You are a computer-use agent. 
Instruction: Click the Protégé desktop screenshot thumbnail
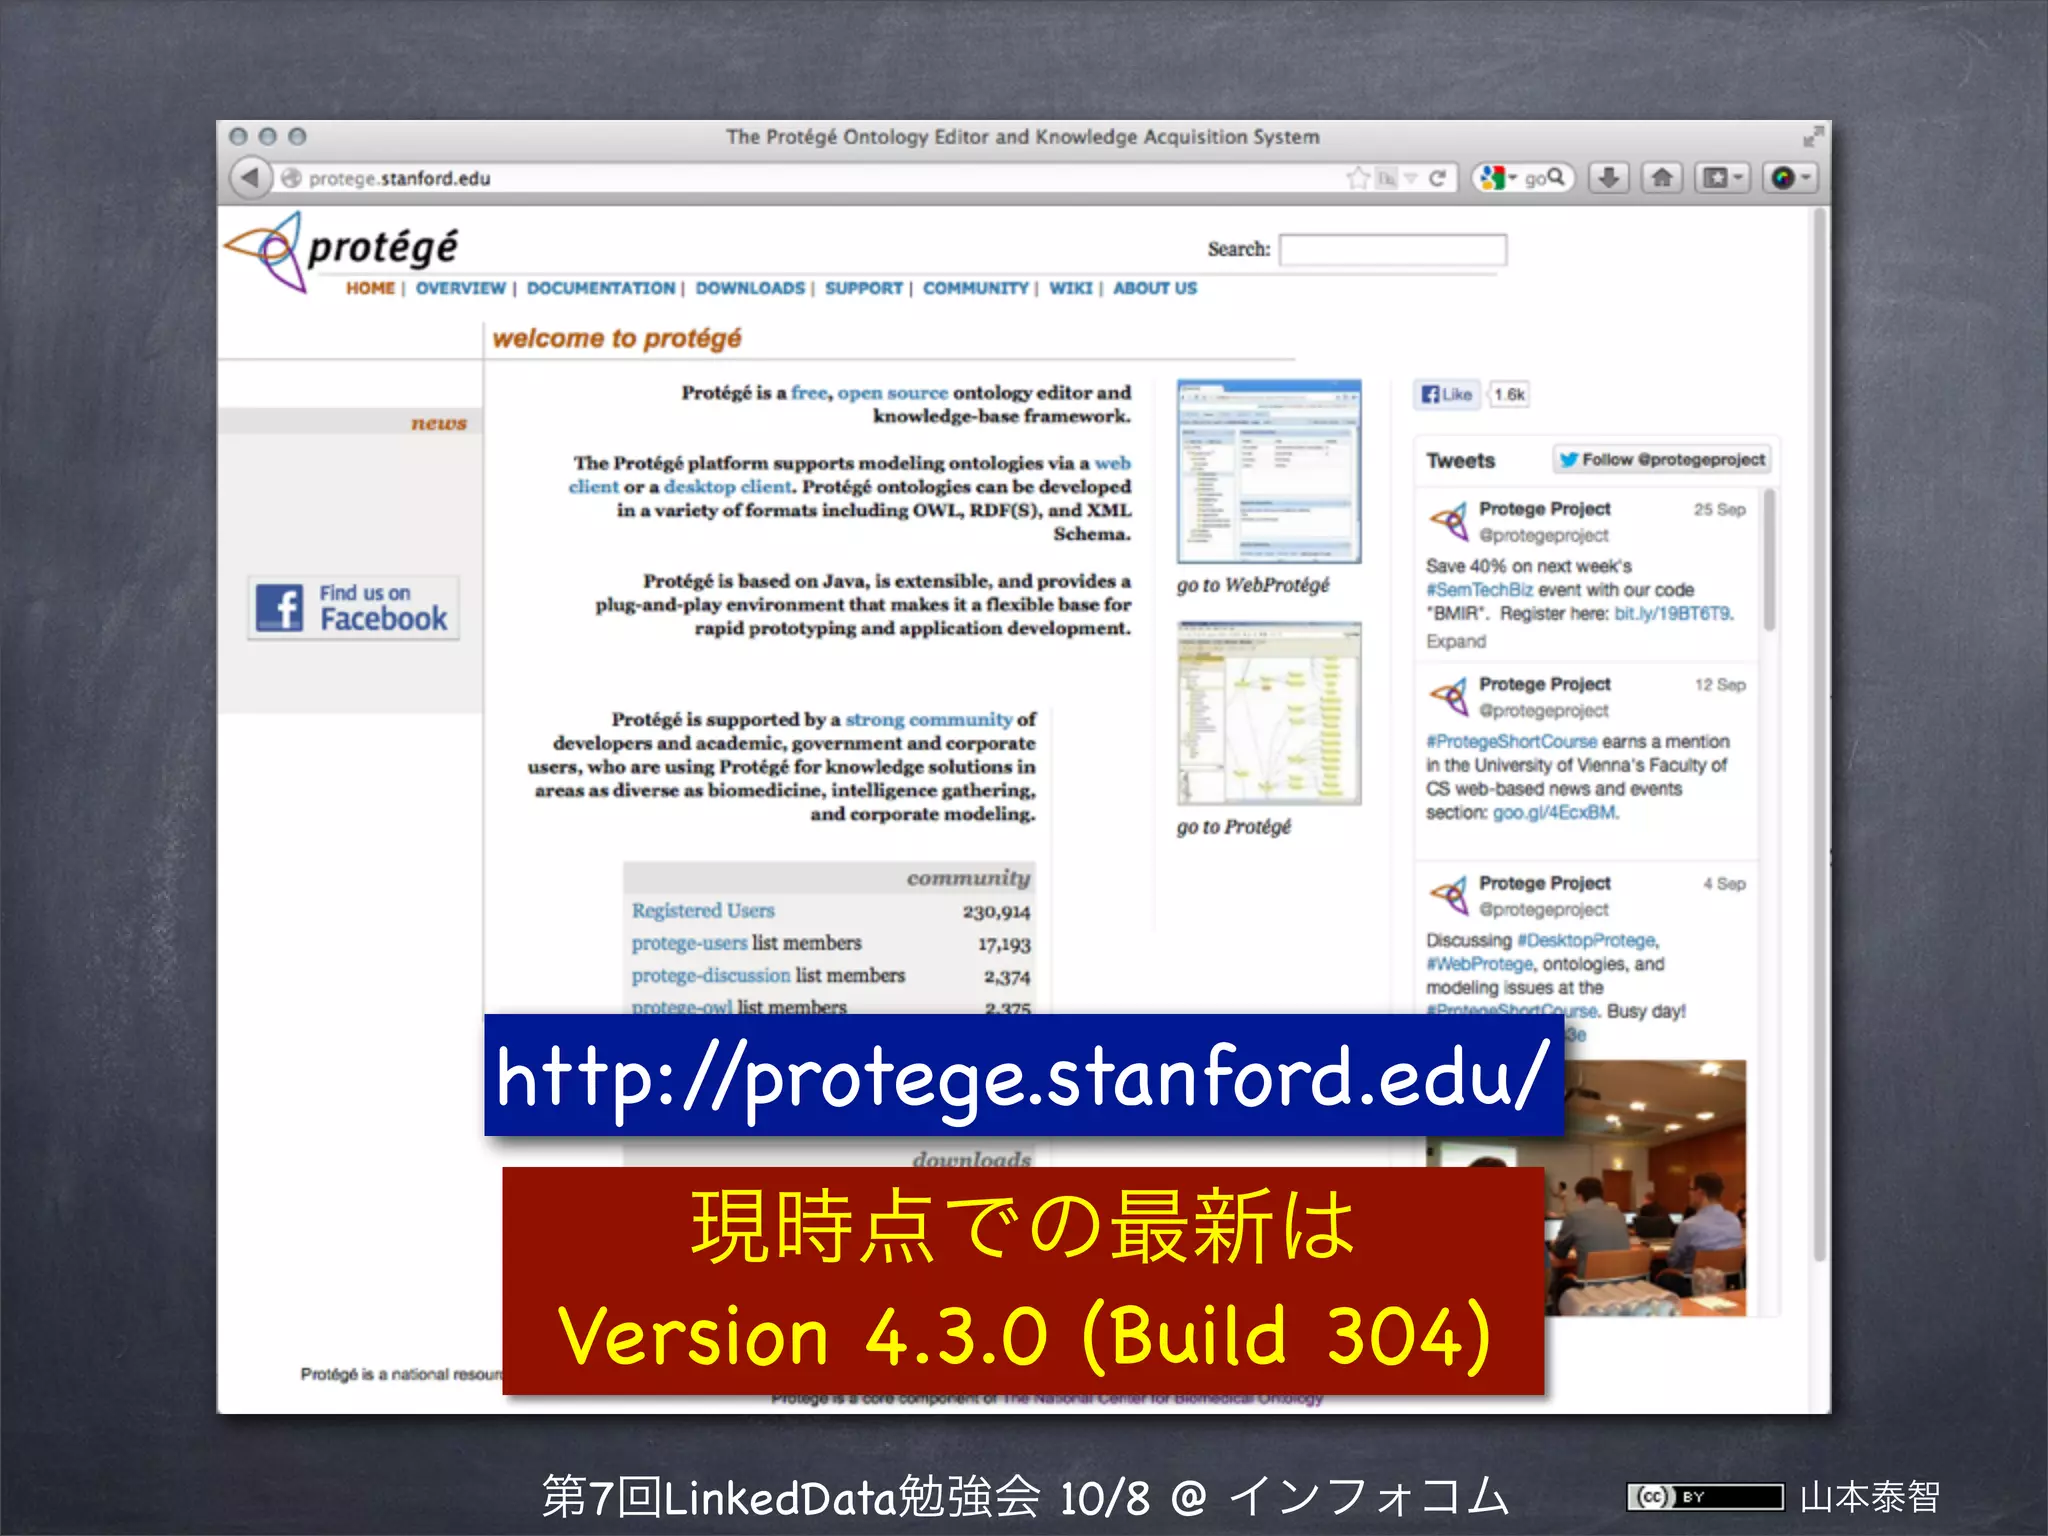click(x=1269, y=713)
